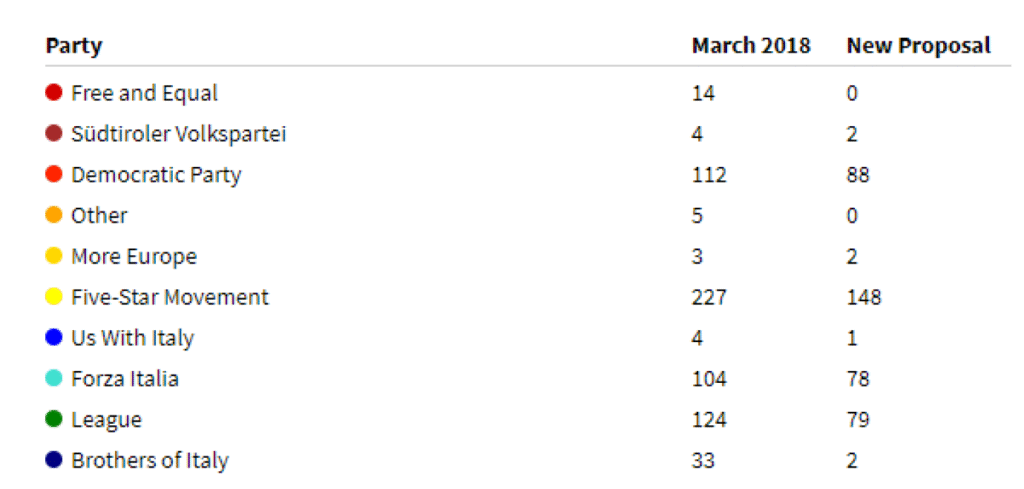Click the Forza Italia party name
This screenshot has width=1024, height=489.
point(125,379)
